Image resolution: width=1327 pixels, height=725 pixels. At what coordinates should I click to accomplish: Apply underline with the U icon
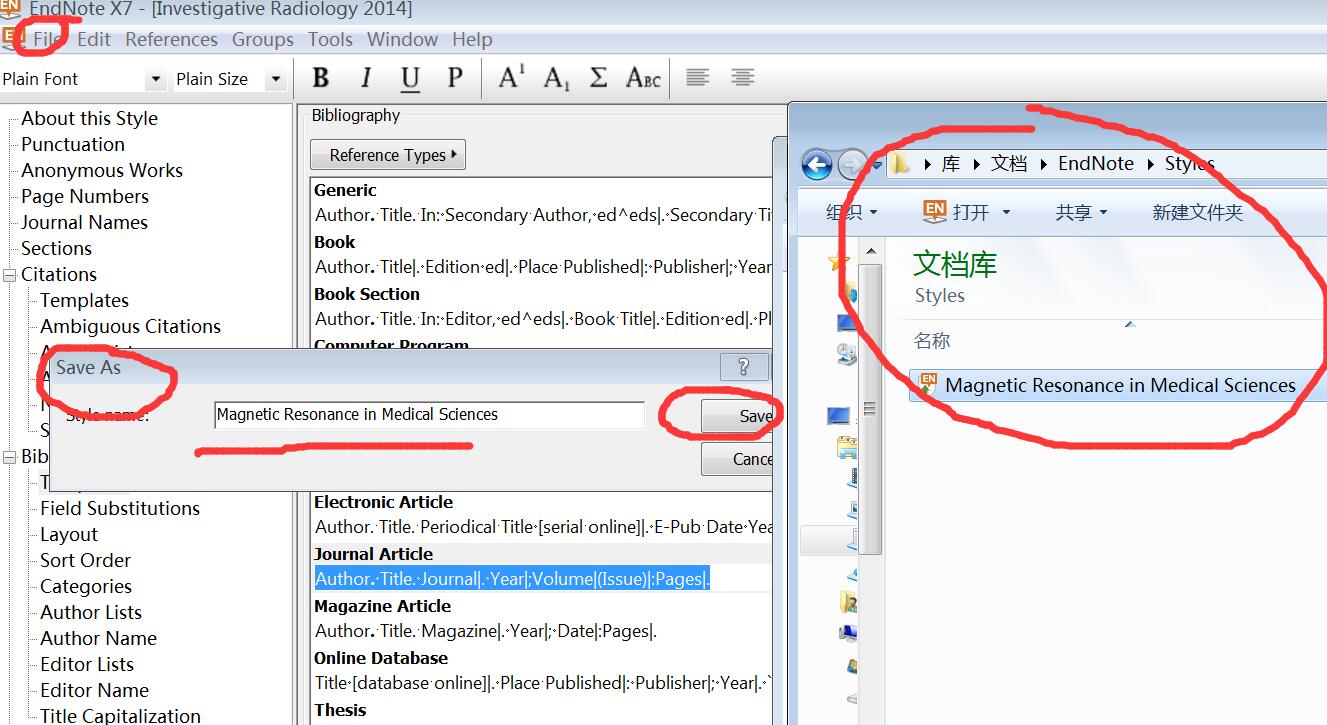click(x=410, y=78)
